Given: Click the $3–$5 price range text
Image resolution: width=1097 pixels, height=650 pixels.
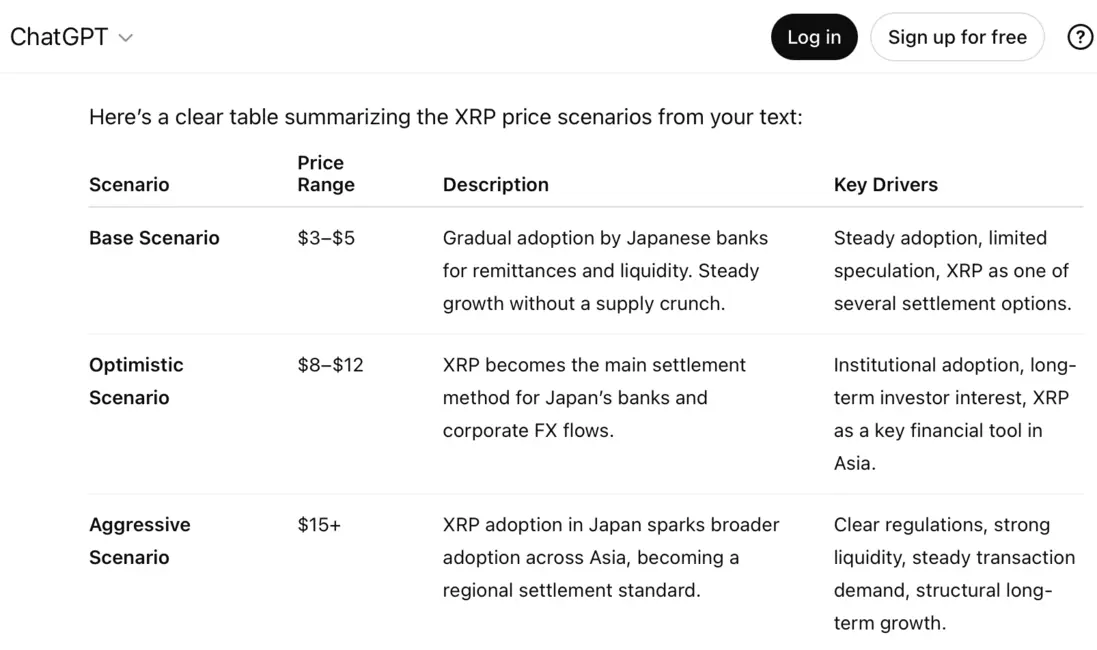Looking at the screenshot, I should coord(325,238).
